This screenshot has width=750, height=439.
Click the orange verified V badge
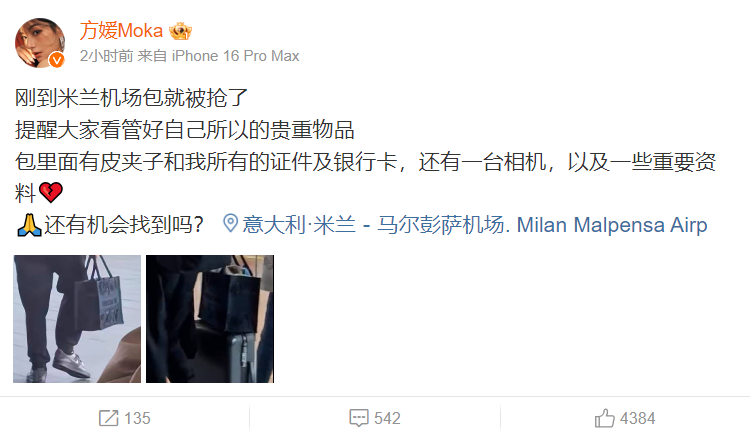pyautogui.click(x=57, y=60)
